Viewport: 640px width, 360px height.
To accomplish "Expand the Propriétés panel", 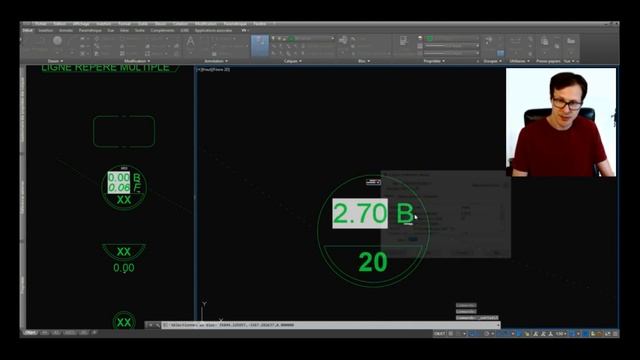I will tap(434, 61).
